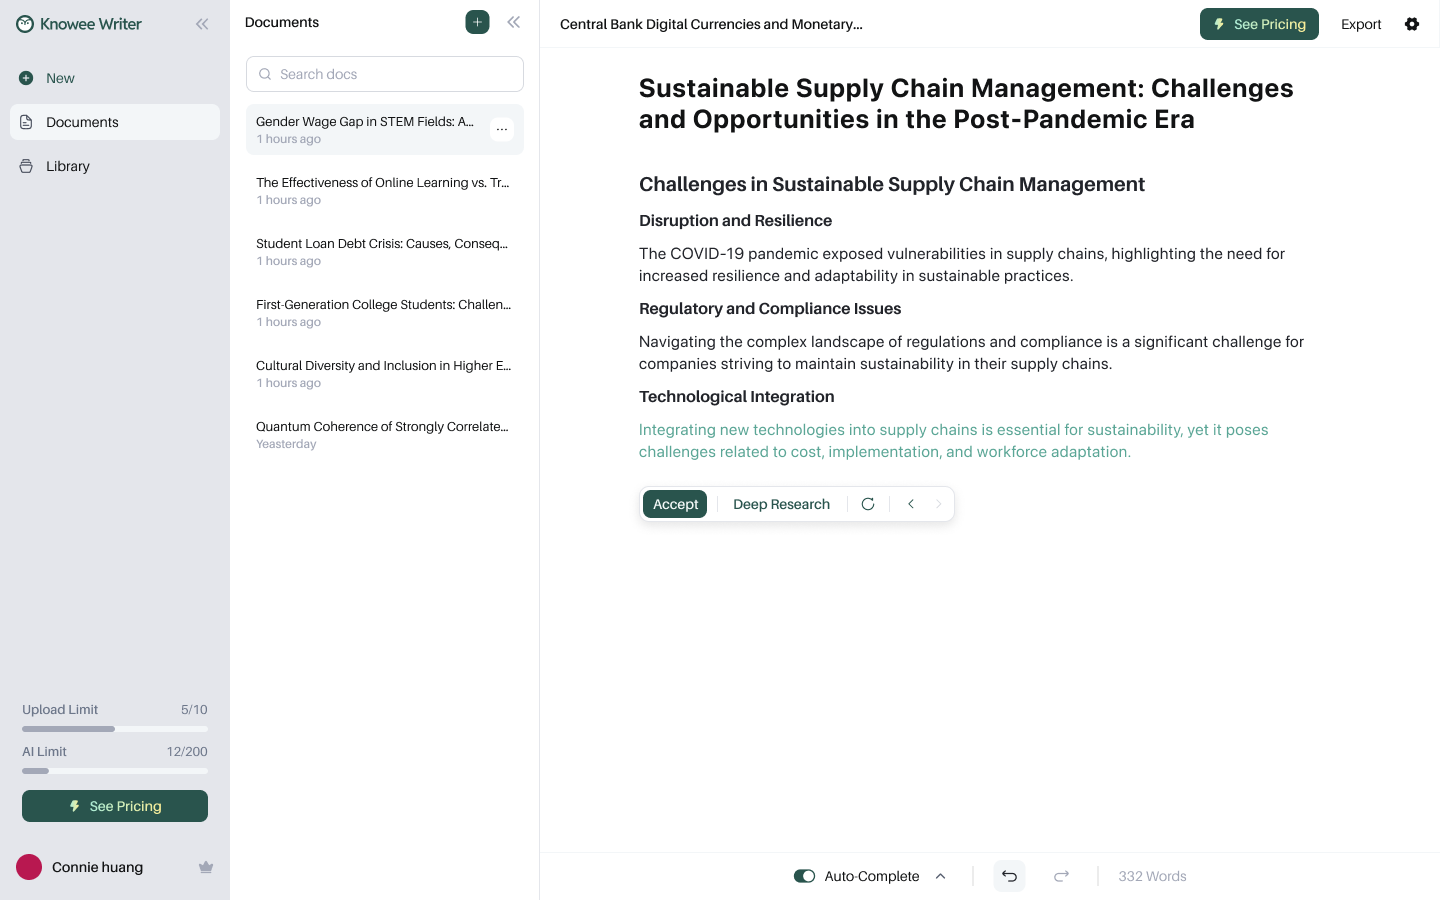1440x900 pixels.
Task: Click the AI Limit progress bar
Action: tap(115, 771)
